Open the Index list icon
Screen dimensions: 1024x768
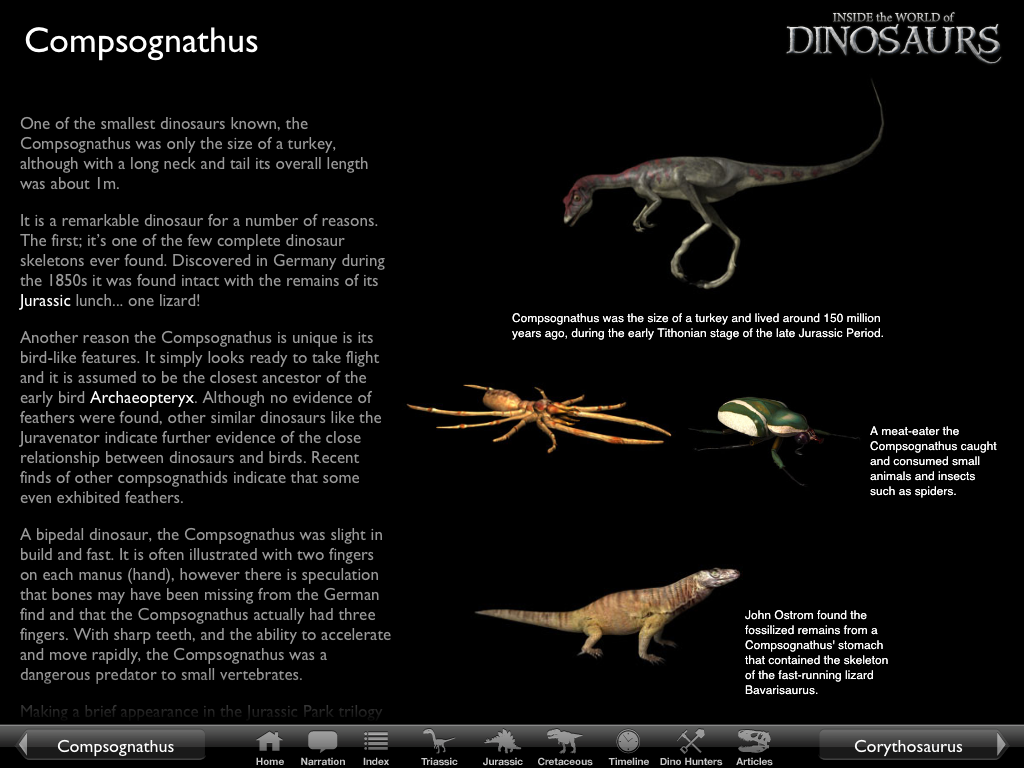point(376,748)
